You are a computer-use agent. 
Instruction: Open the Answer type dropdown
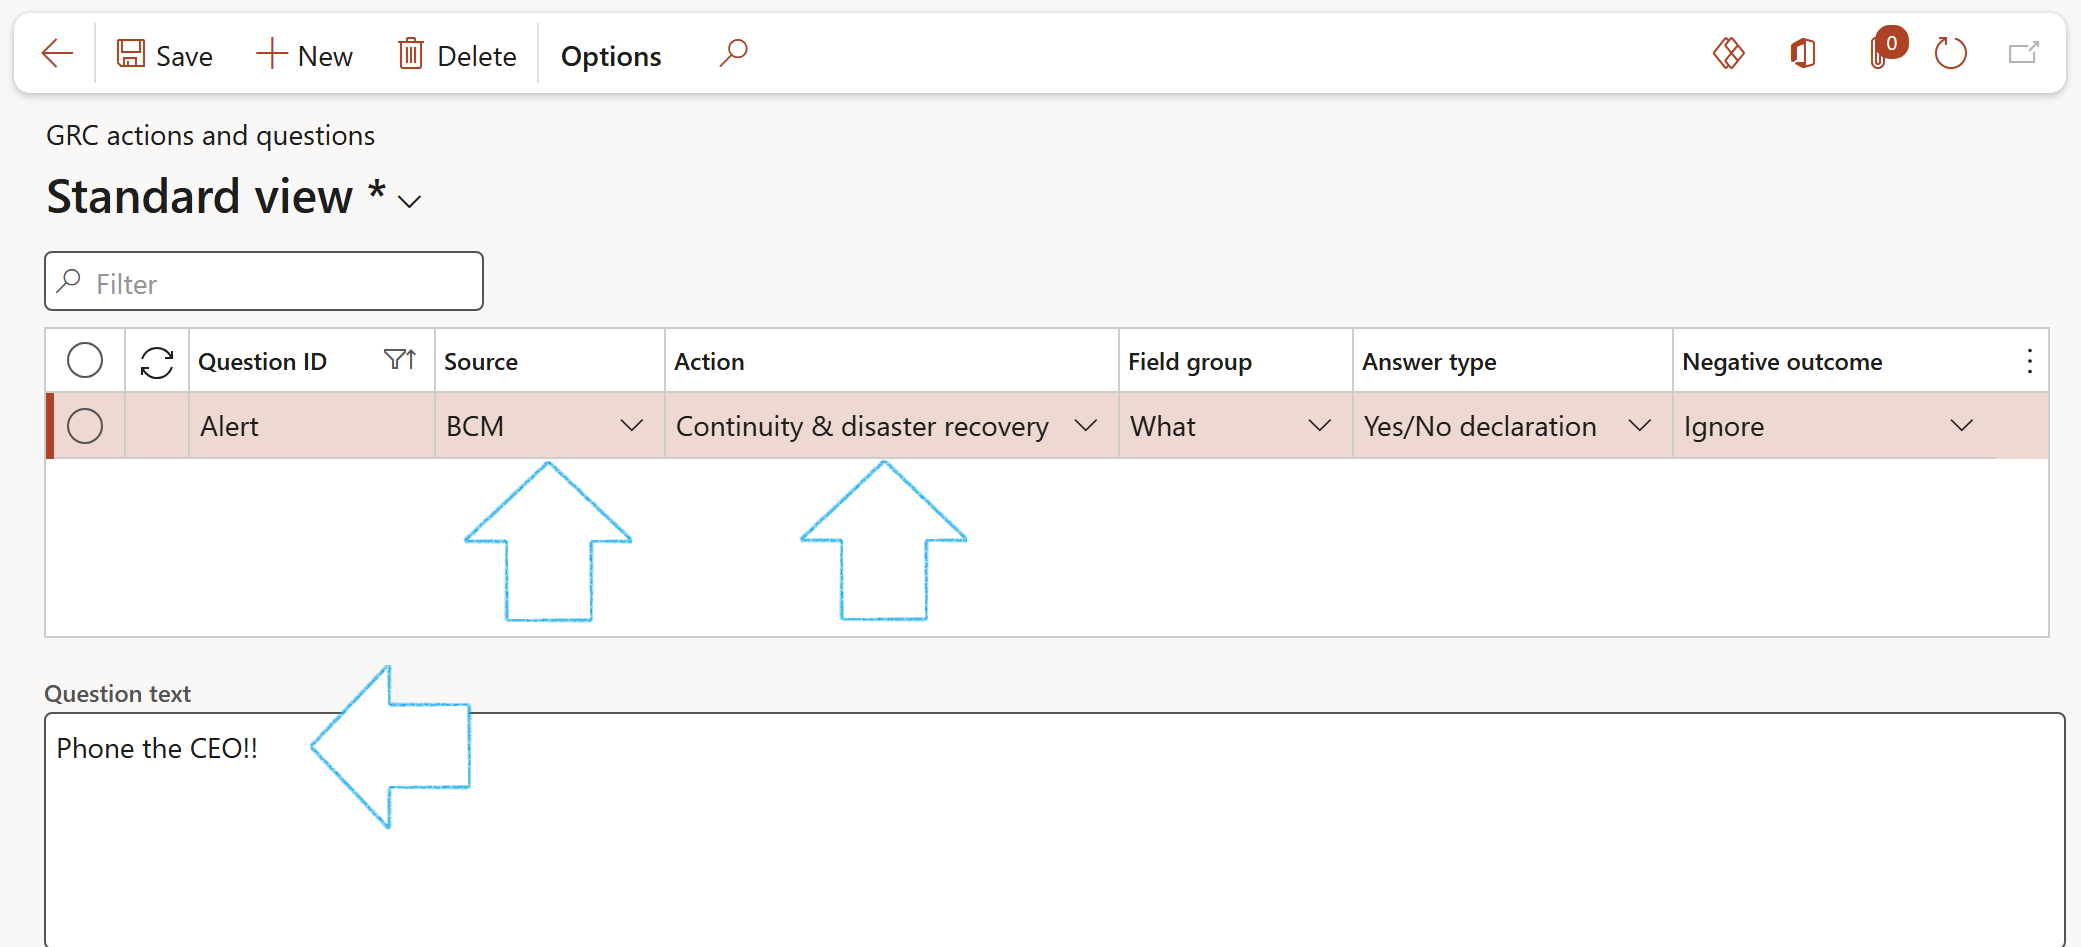pos(1639,426)
